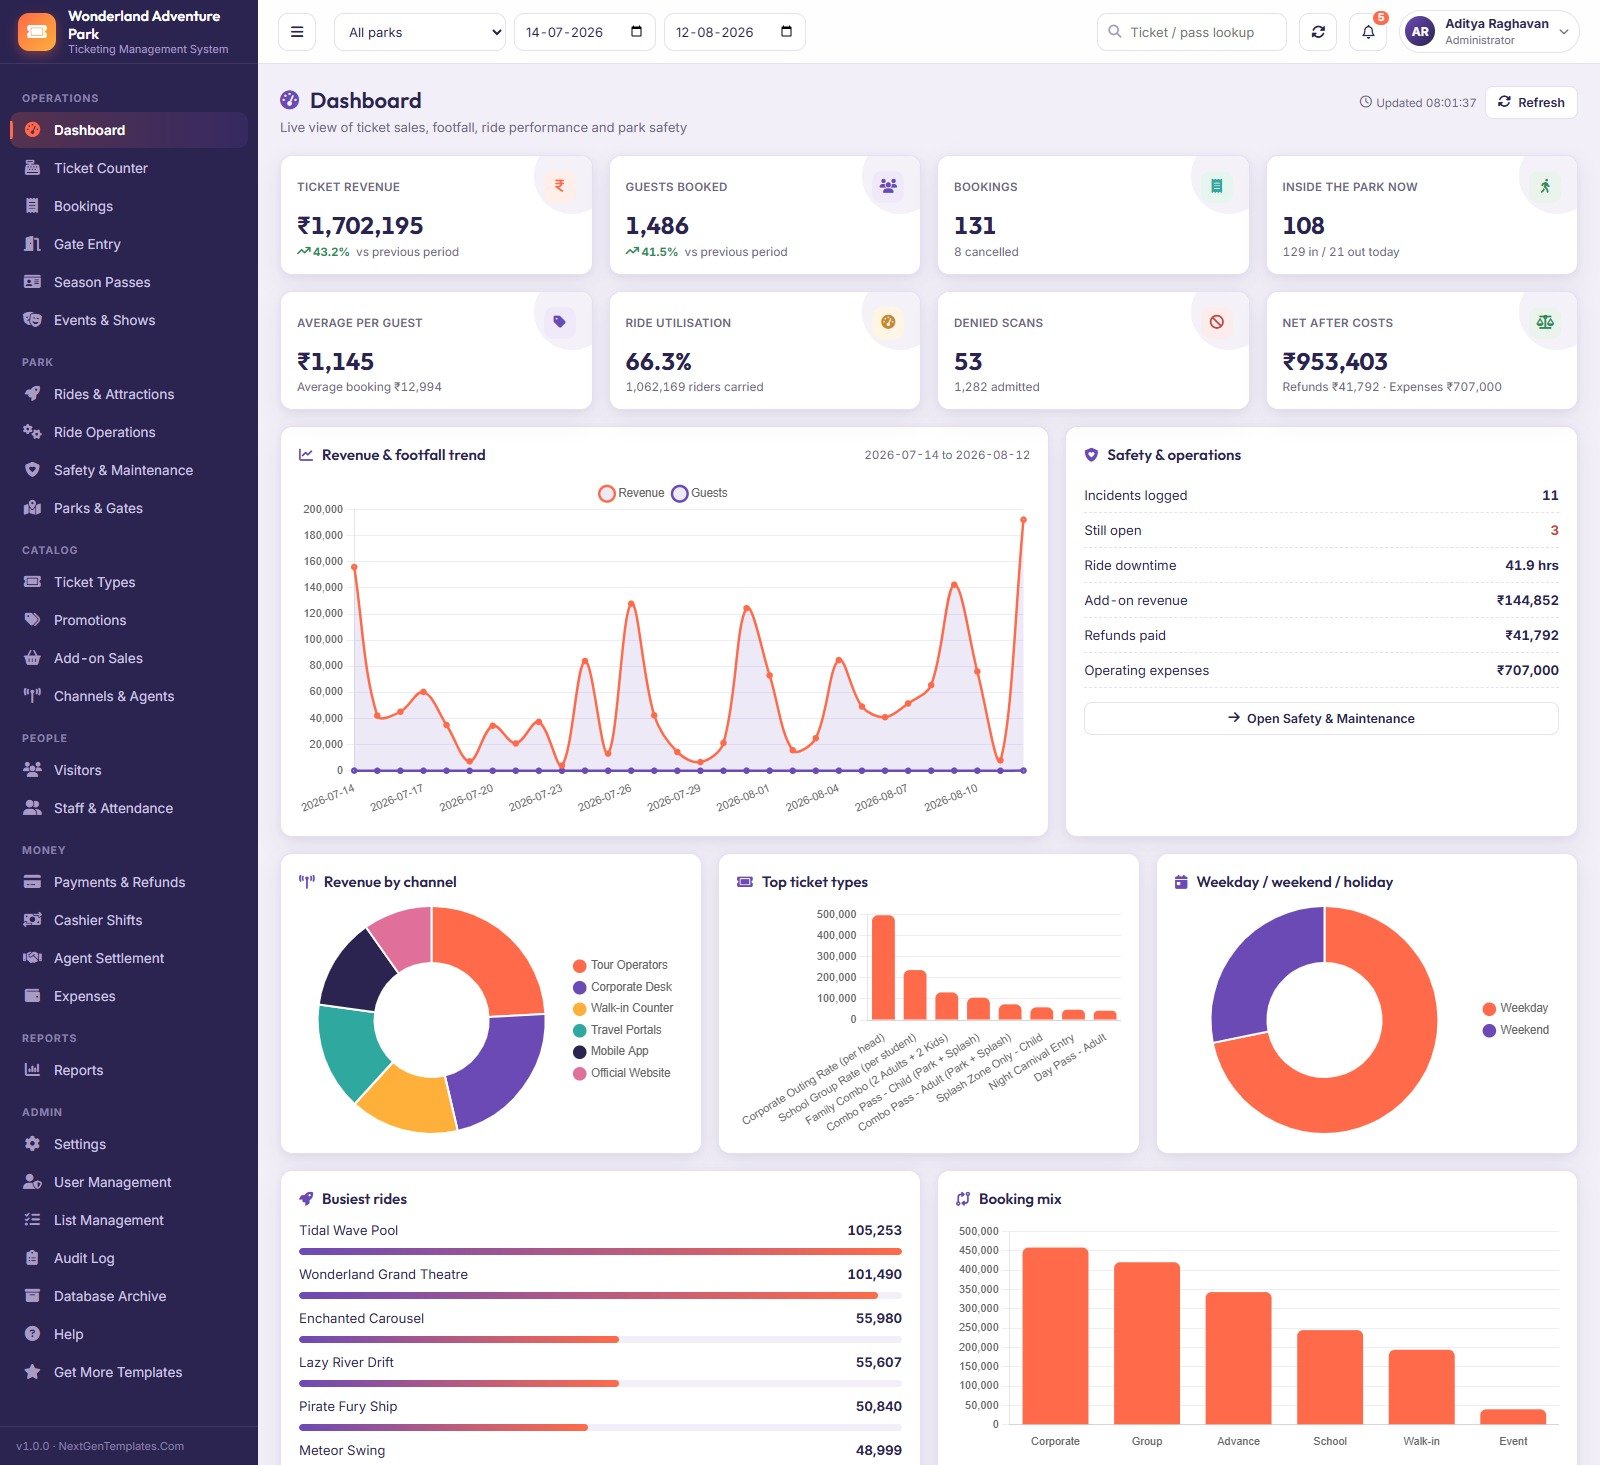Toggle Corporate Desk in channel chart legend

click(622, 987)
